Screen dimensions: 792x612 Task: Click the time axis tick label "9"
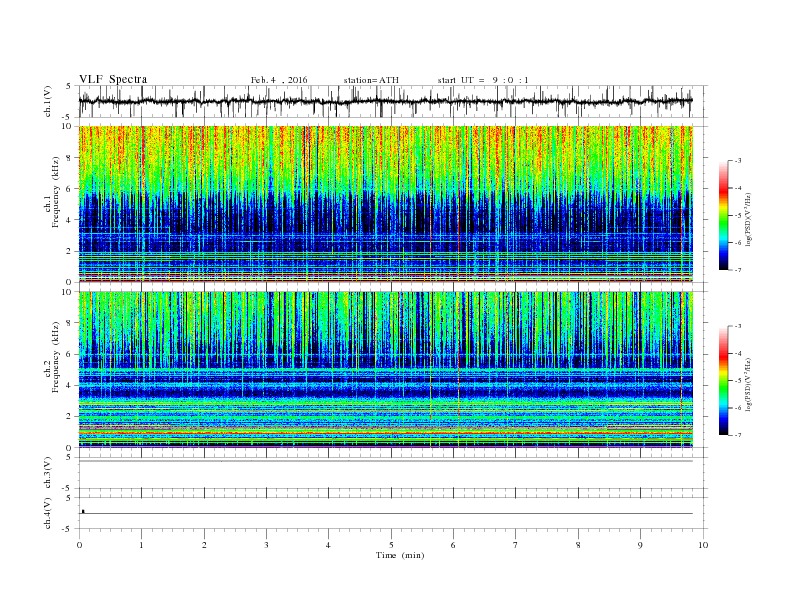640,545
